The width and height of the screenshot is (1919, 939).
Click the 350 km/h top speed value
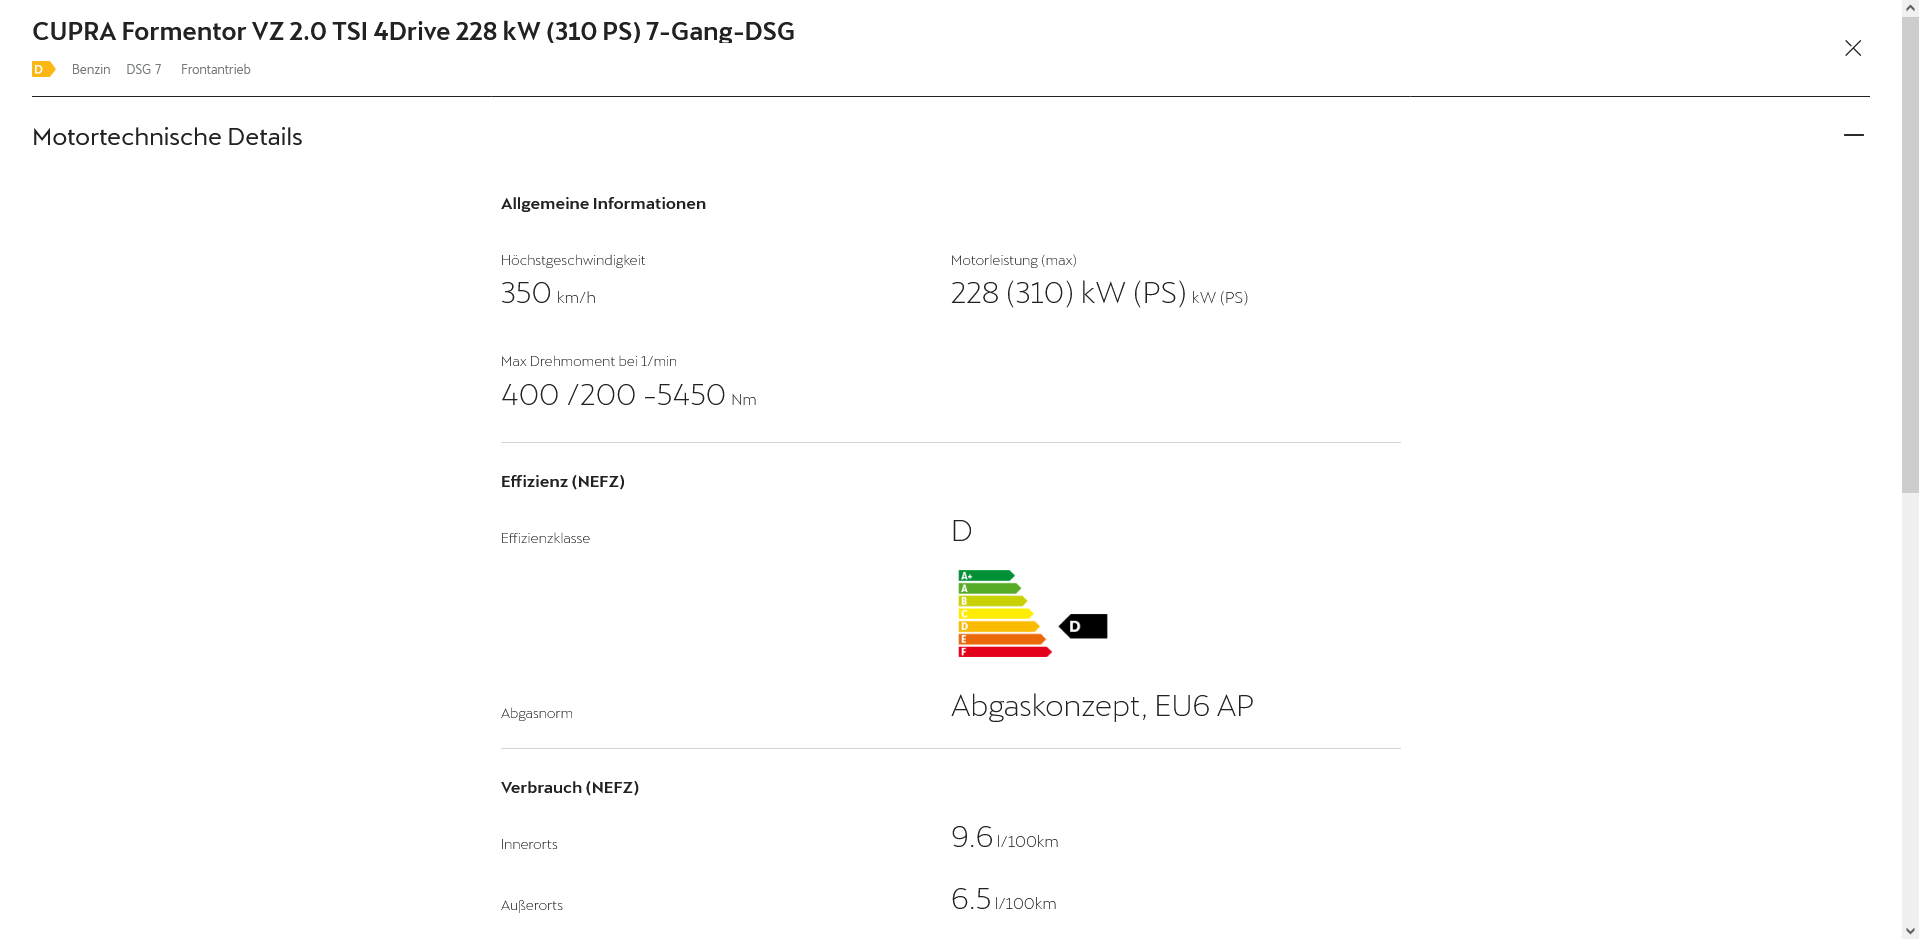click(547, 293)
